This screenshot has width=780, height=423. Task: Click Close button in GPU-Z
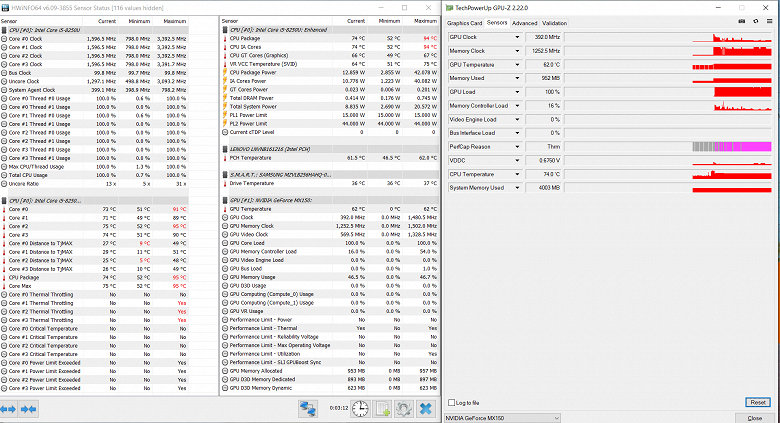tap(754, 418)
